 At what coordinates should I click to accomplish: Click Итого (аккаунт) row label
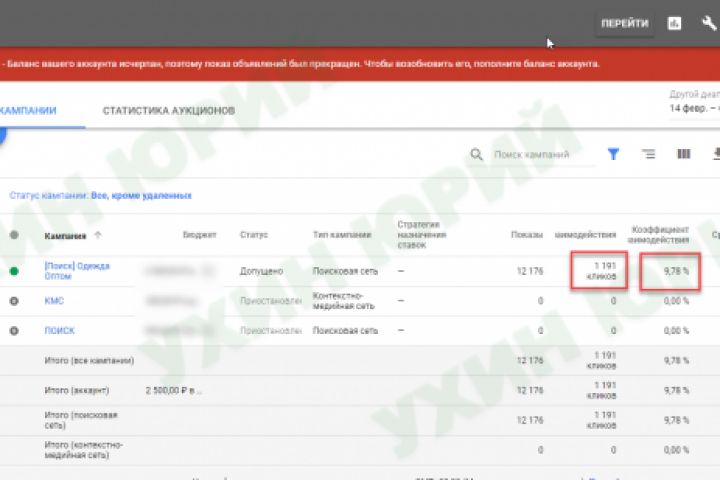pyautogui.click(x=77, y=390)
